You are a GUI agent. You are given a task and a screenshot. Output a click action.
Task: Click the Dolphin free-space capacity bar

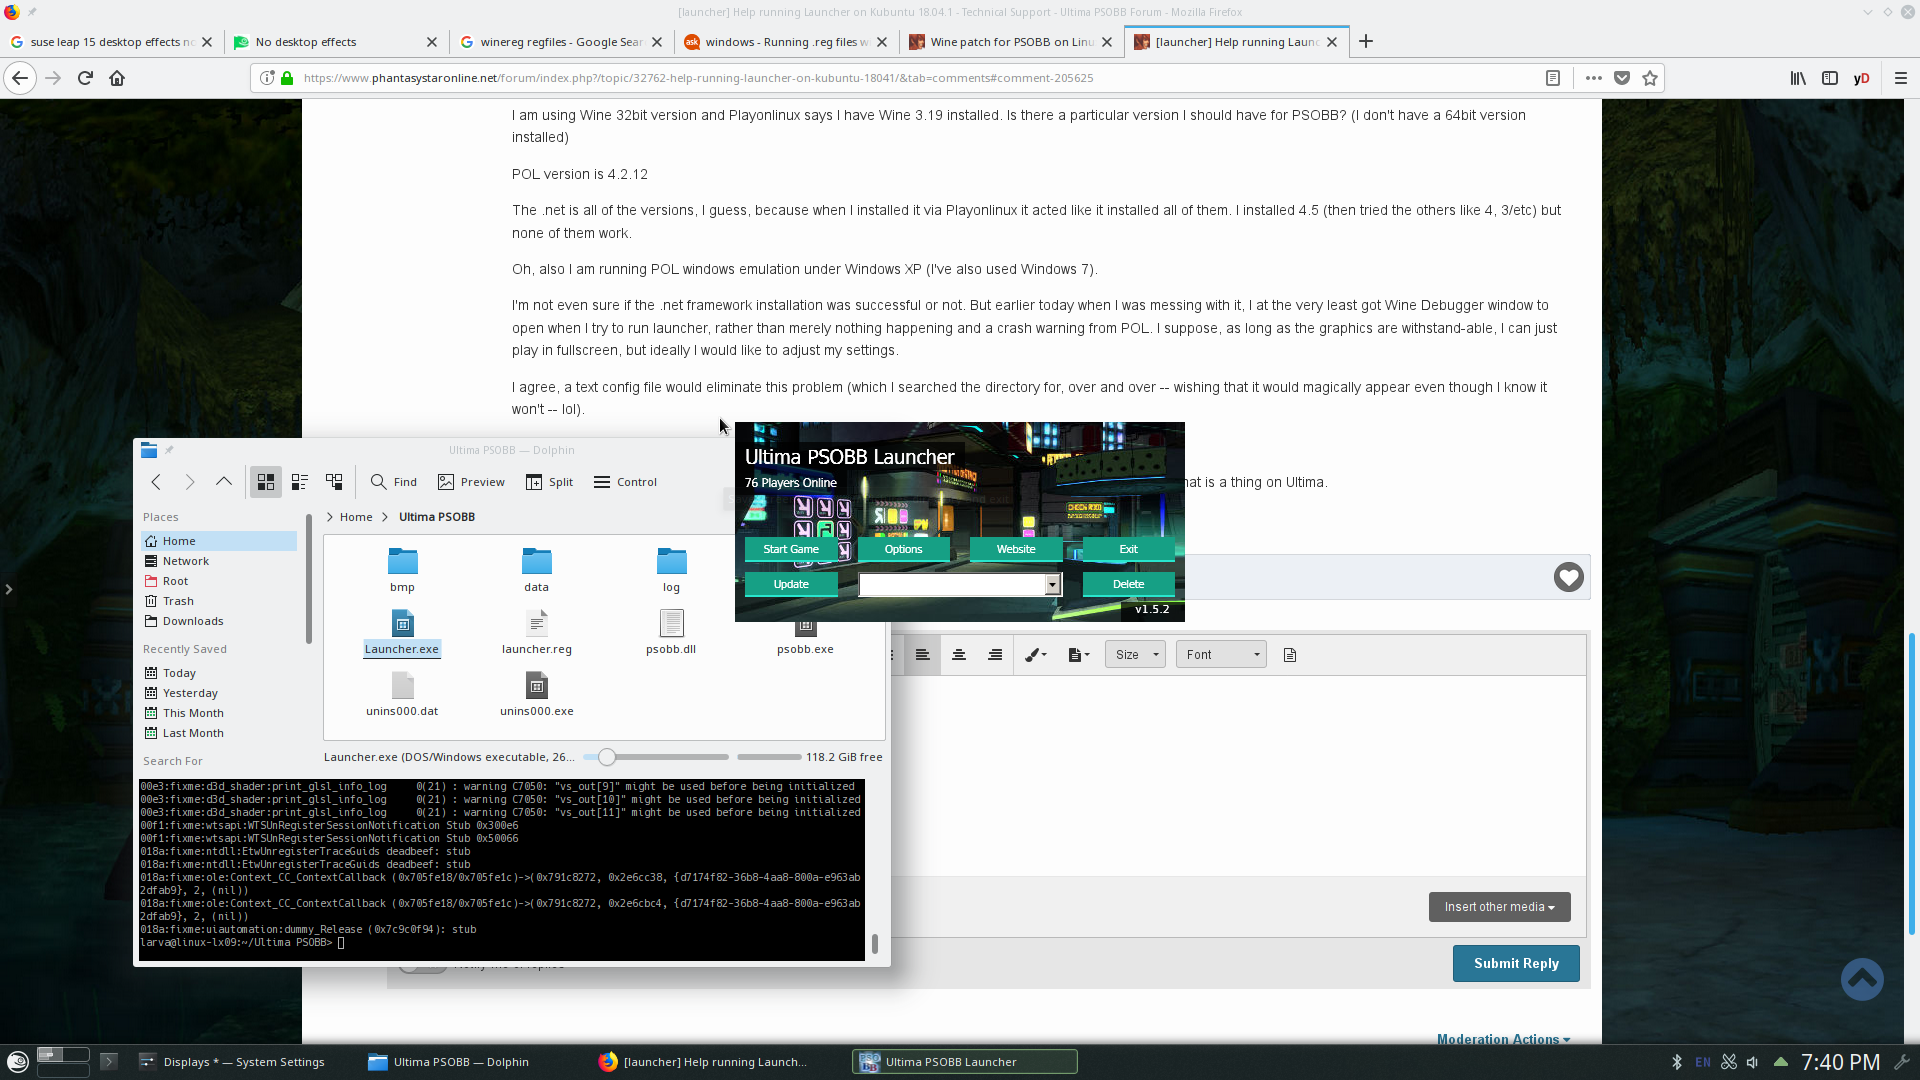tap(769, 757)
